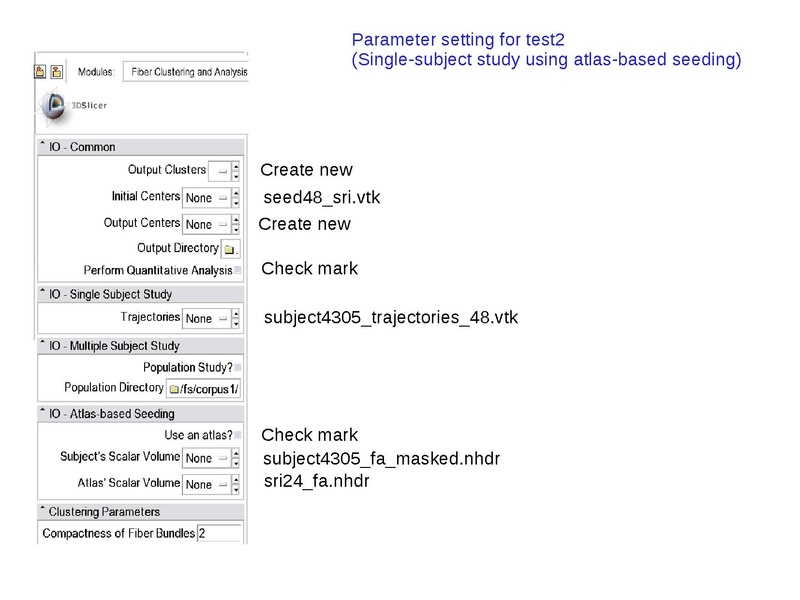Click the up arrow beside Output Clusters
The width and height of the screenshot is (800, 600).
(x=236, y=168)
